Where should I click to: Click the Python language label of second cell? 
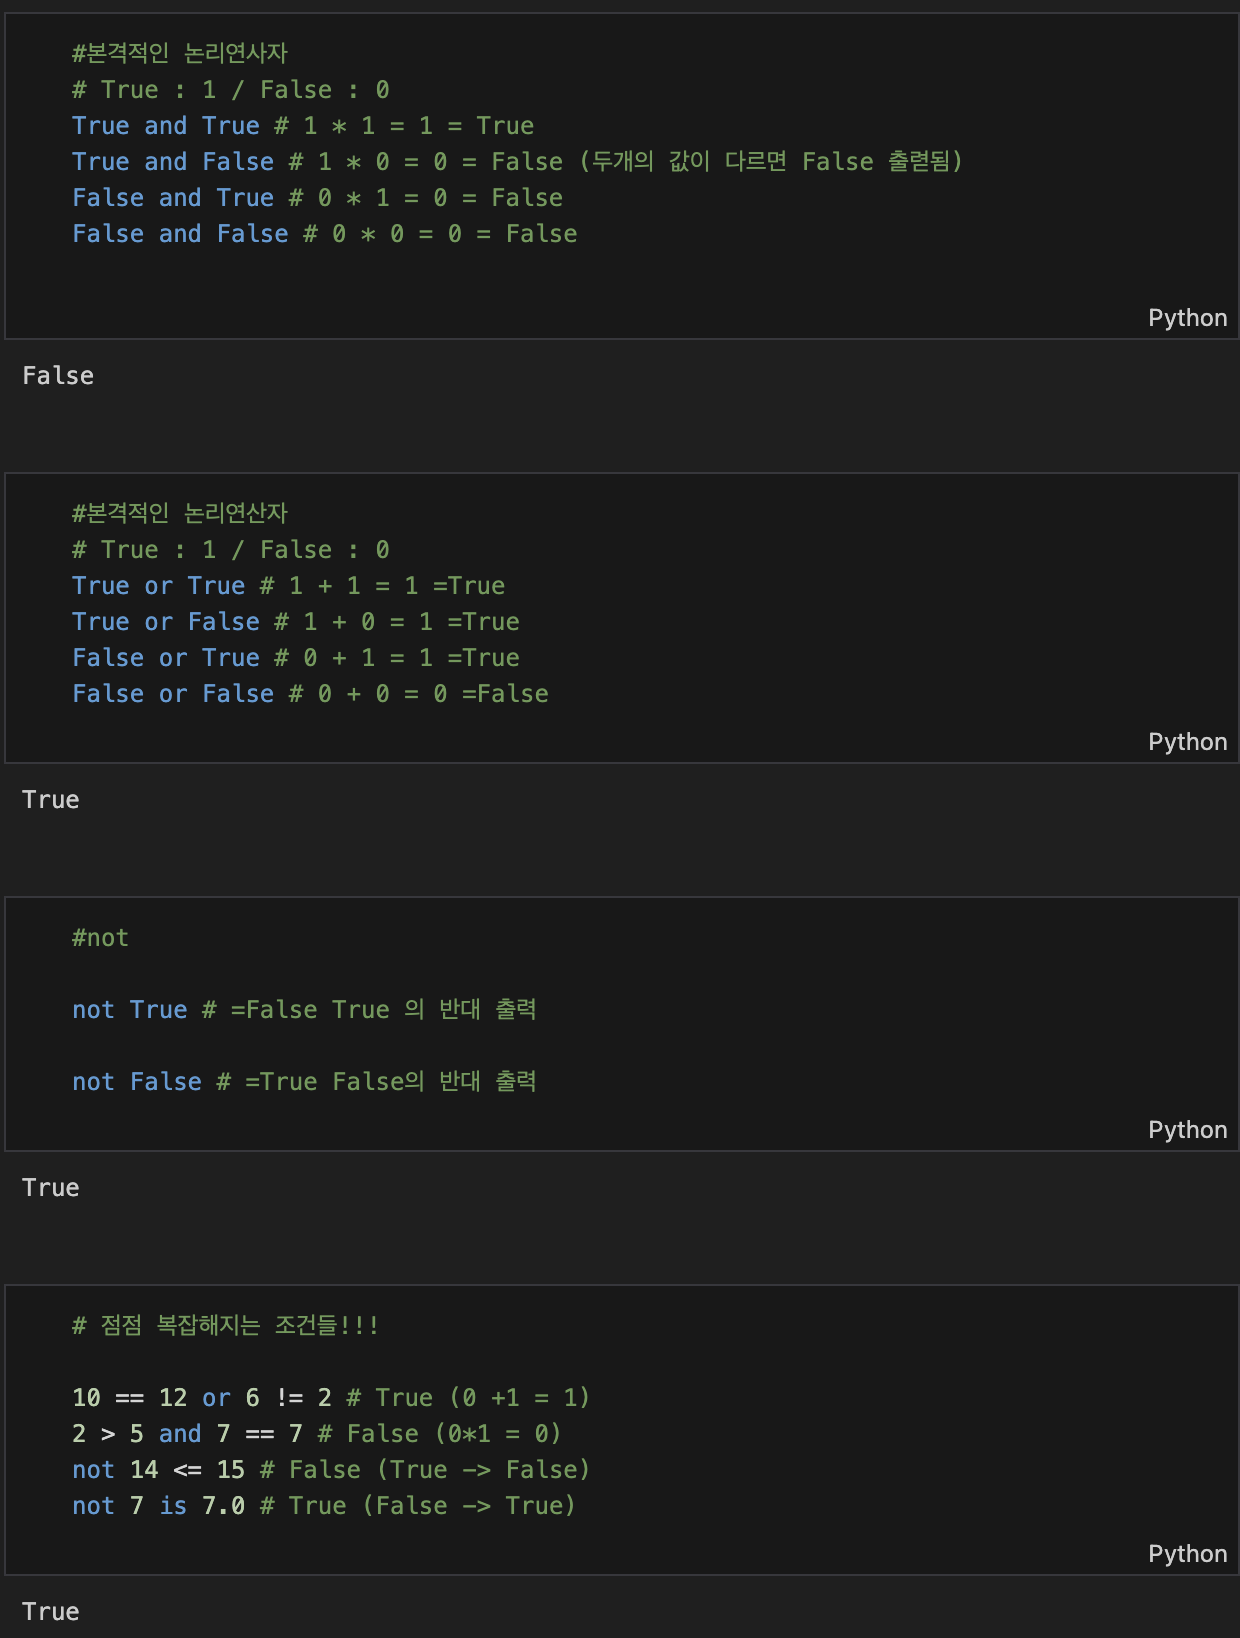[1187, 742]
